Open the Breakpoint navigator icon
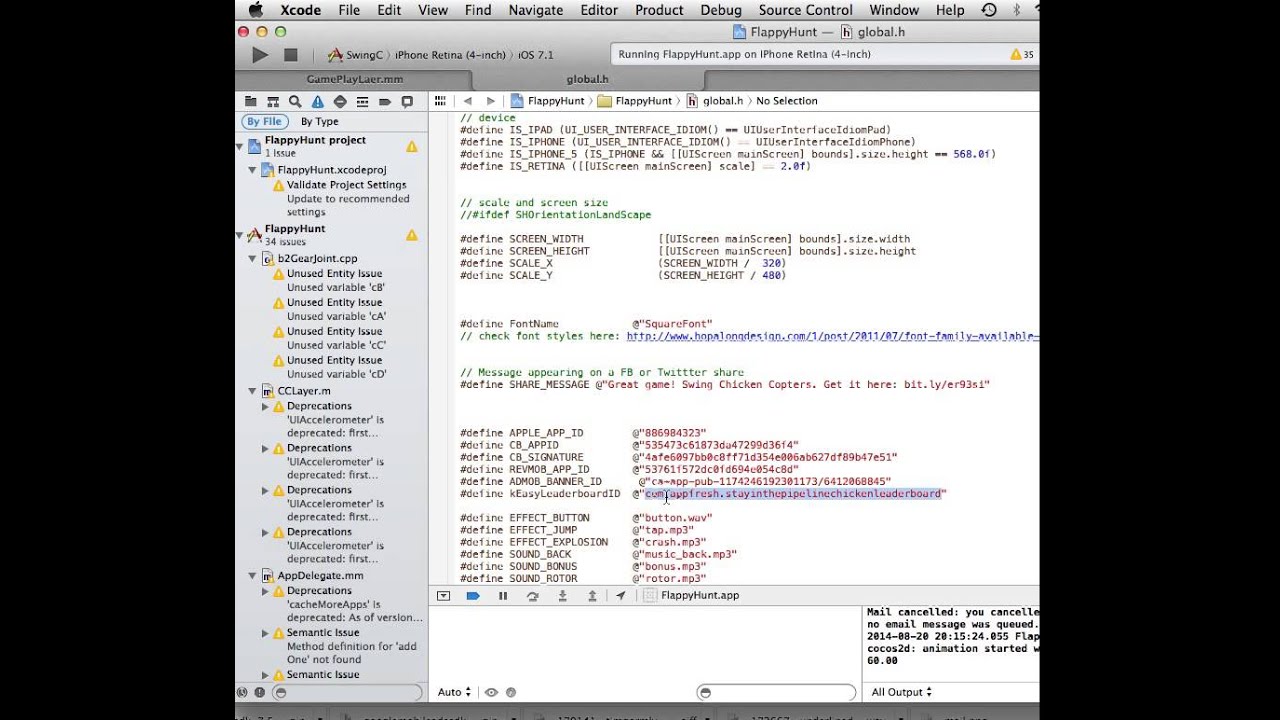1280x720 pixels. (385, 101)
